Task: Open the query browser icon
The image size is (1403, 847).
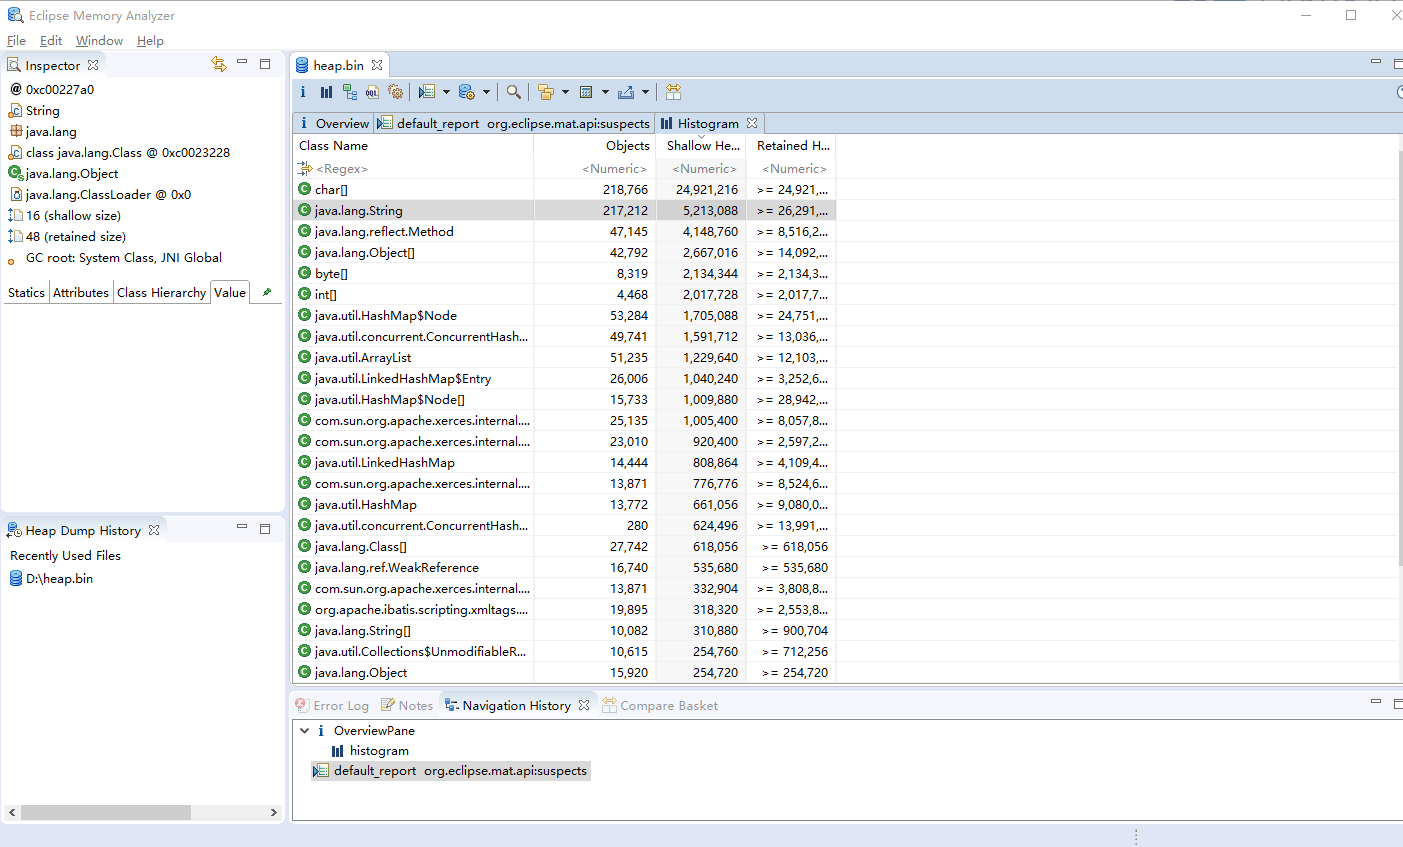Action: tap(466, 92)
